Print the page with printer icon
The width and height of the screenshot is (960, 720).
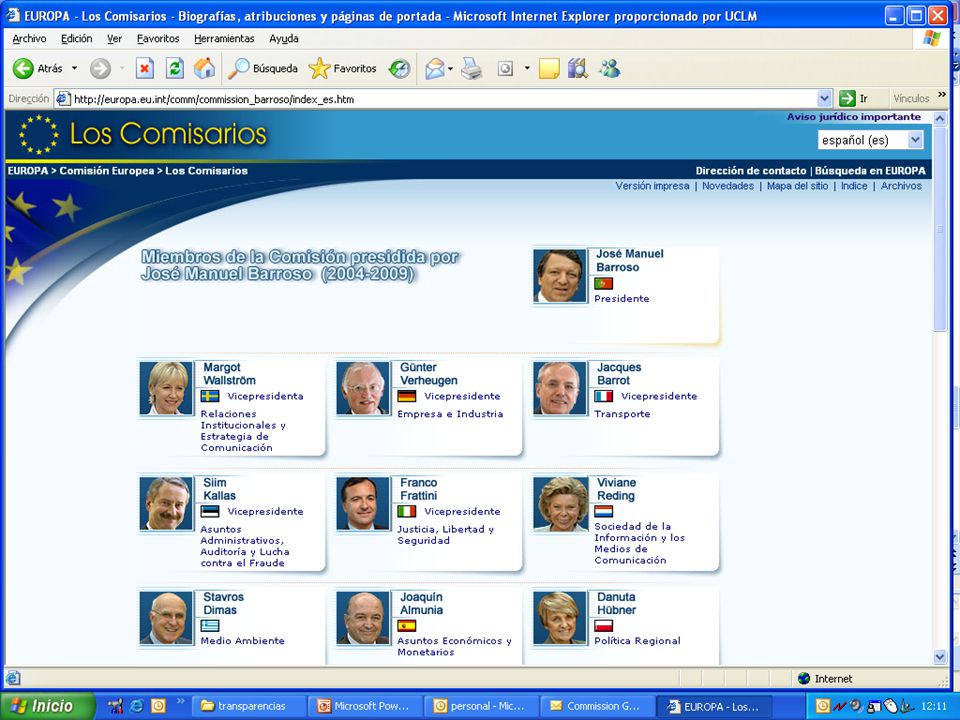[x=471, y=69]
